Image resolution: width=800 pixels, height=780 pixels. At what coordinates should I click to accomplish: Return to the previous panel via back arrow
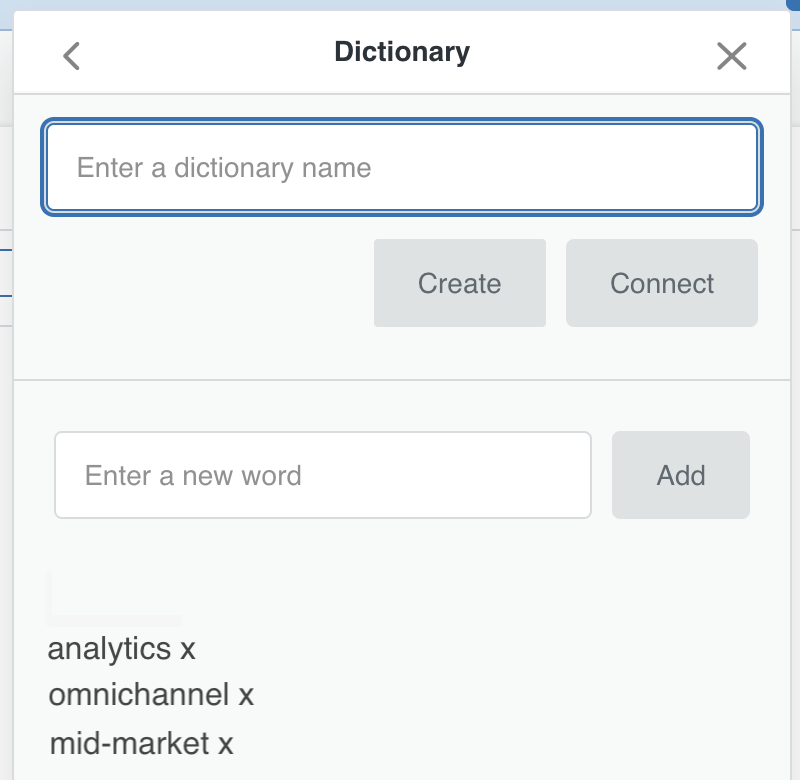point(71,55)
